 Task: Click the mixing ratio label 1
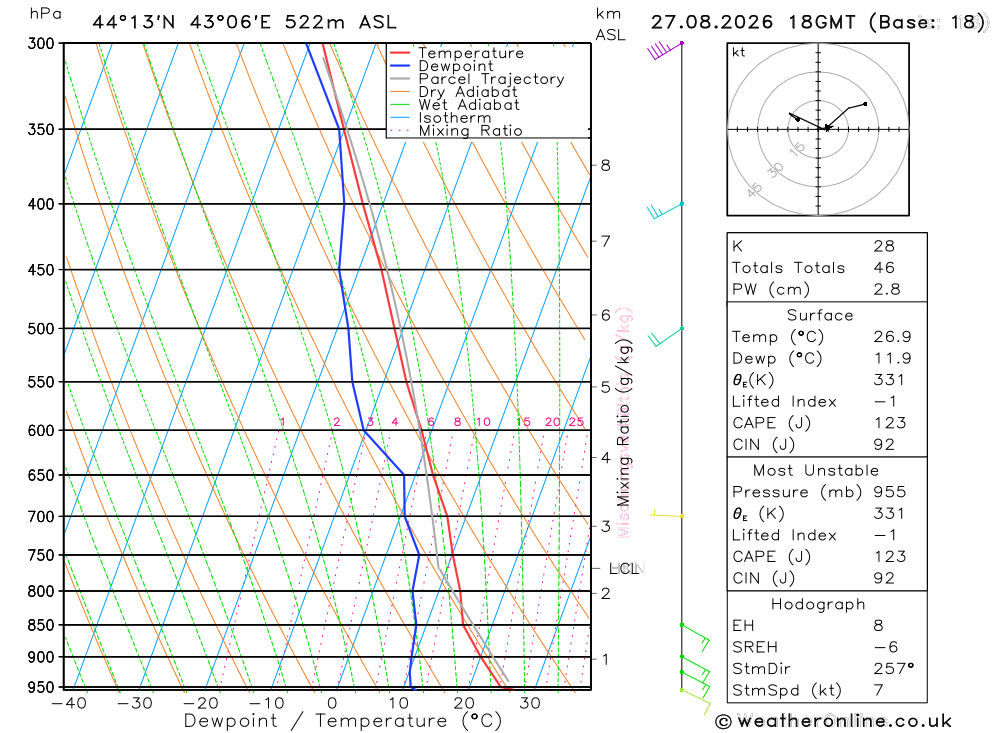[x=283, y=422]
